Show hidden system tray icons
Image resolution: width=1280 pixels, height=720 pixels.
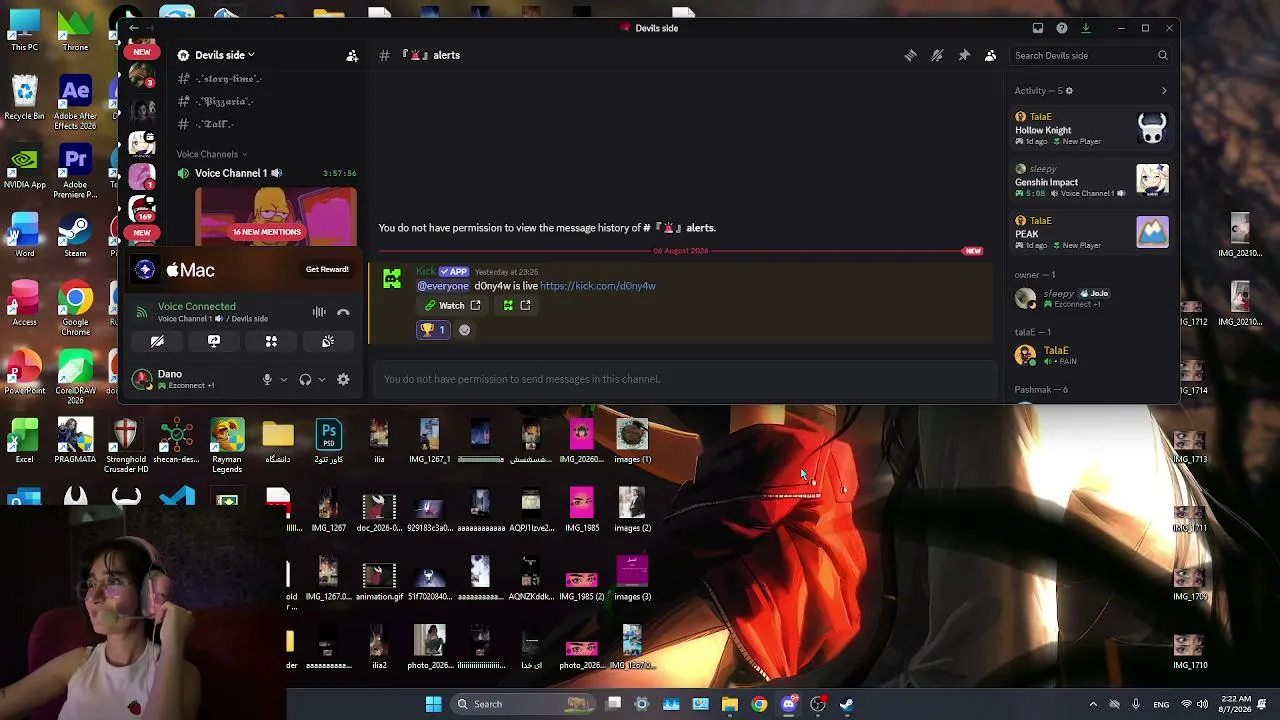click(x=1093, y=704)
